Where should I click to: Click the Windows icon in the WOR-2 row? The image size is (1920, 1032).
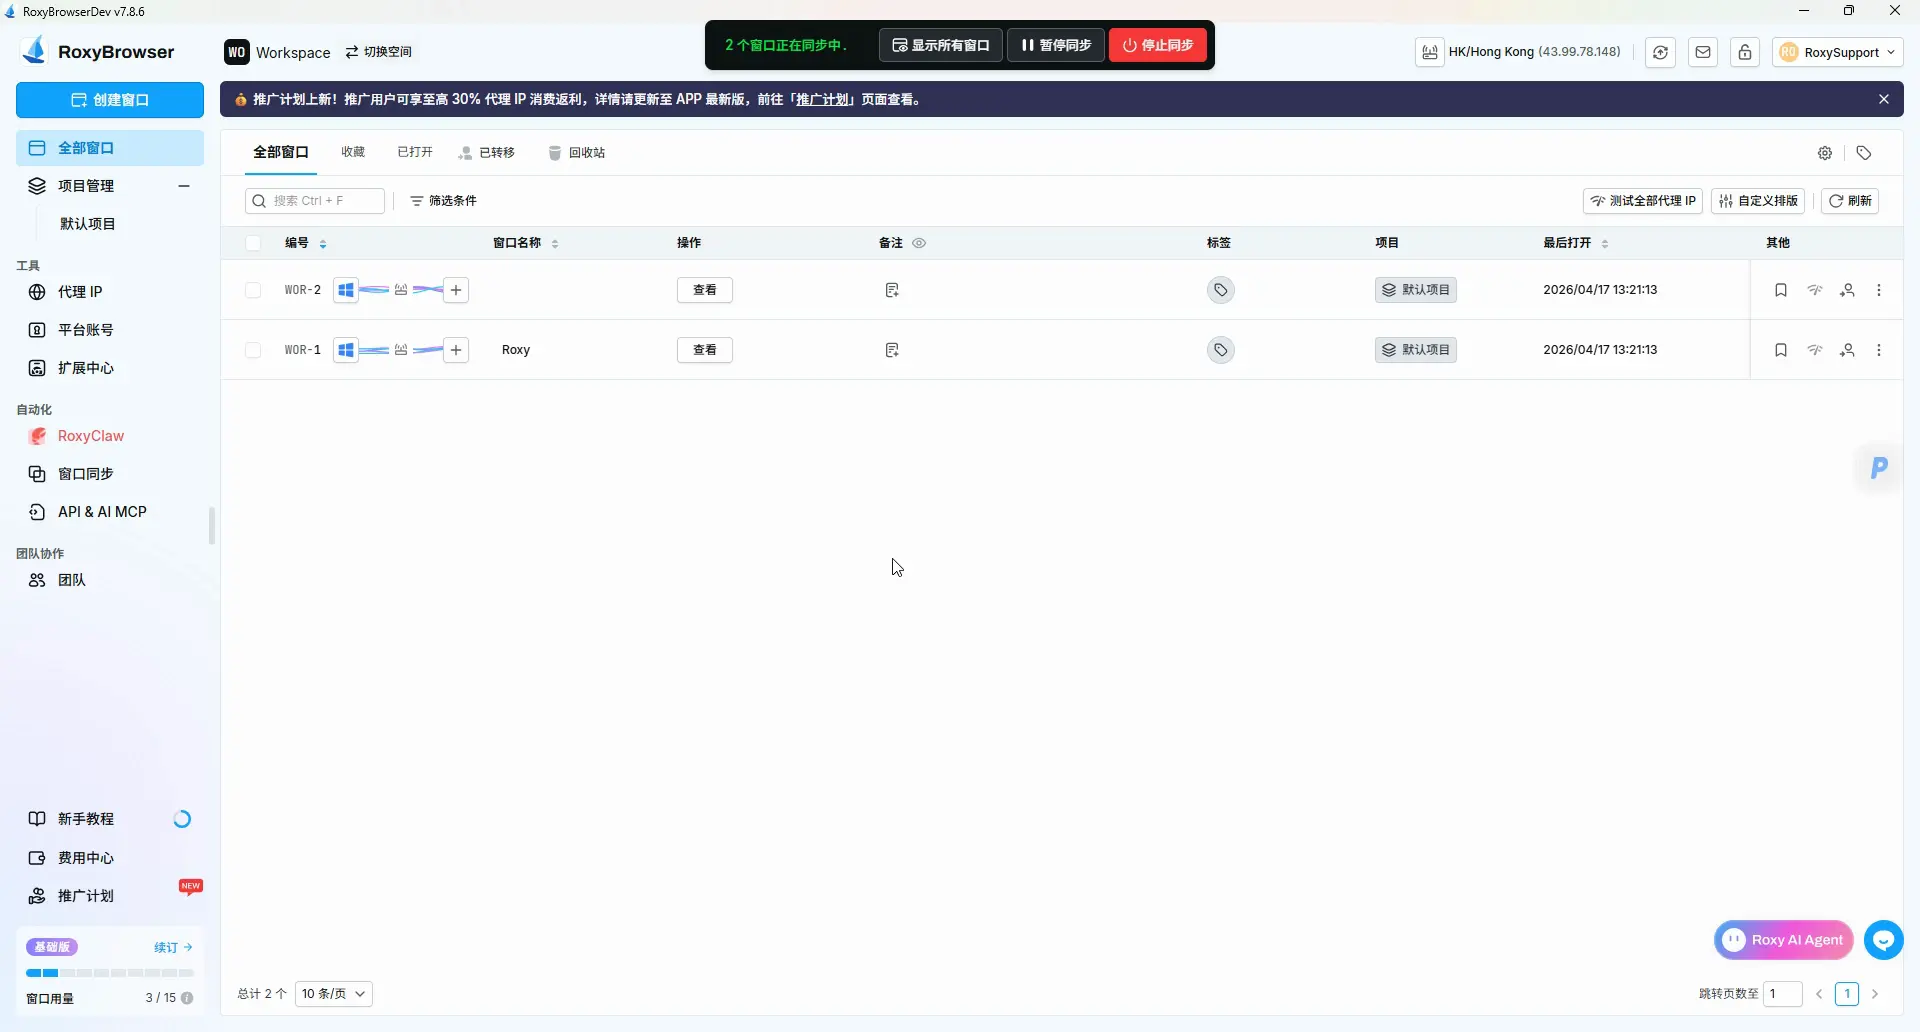tap(346, 290)
